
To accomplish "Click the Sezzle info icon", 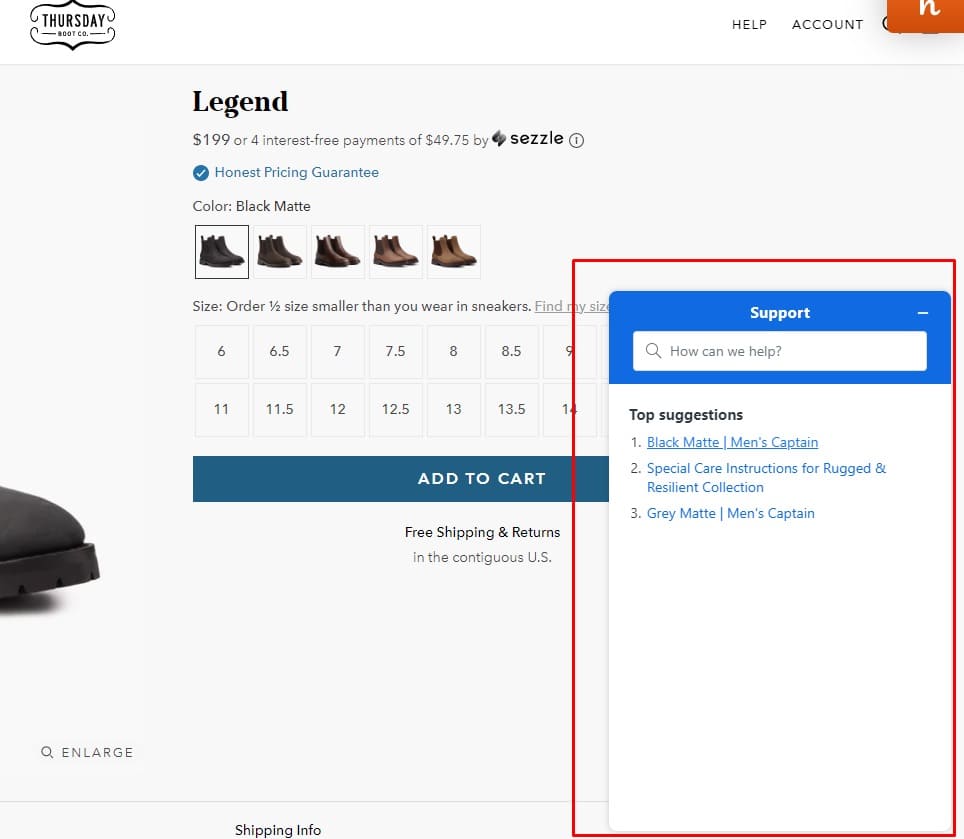I will (x=576, y=141).
